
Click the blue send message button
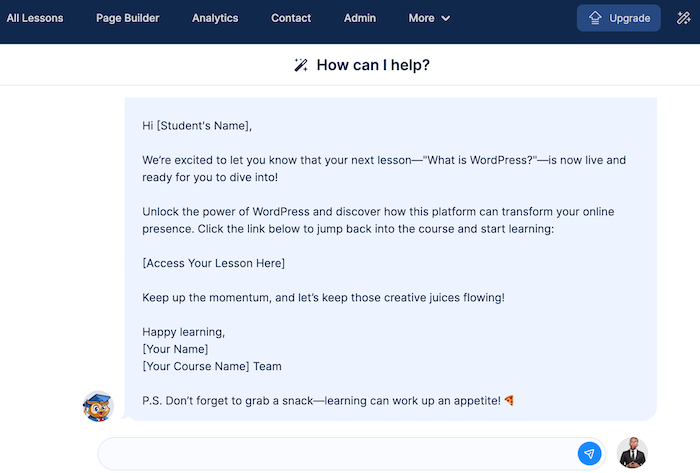click(589, 454)
